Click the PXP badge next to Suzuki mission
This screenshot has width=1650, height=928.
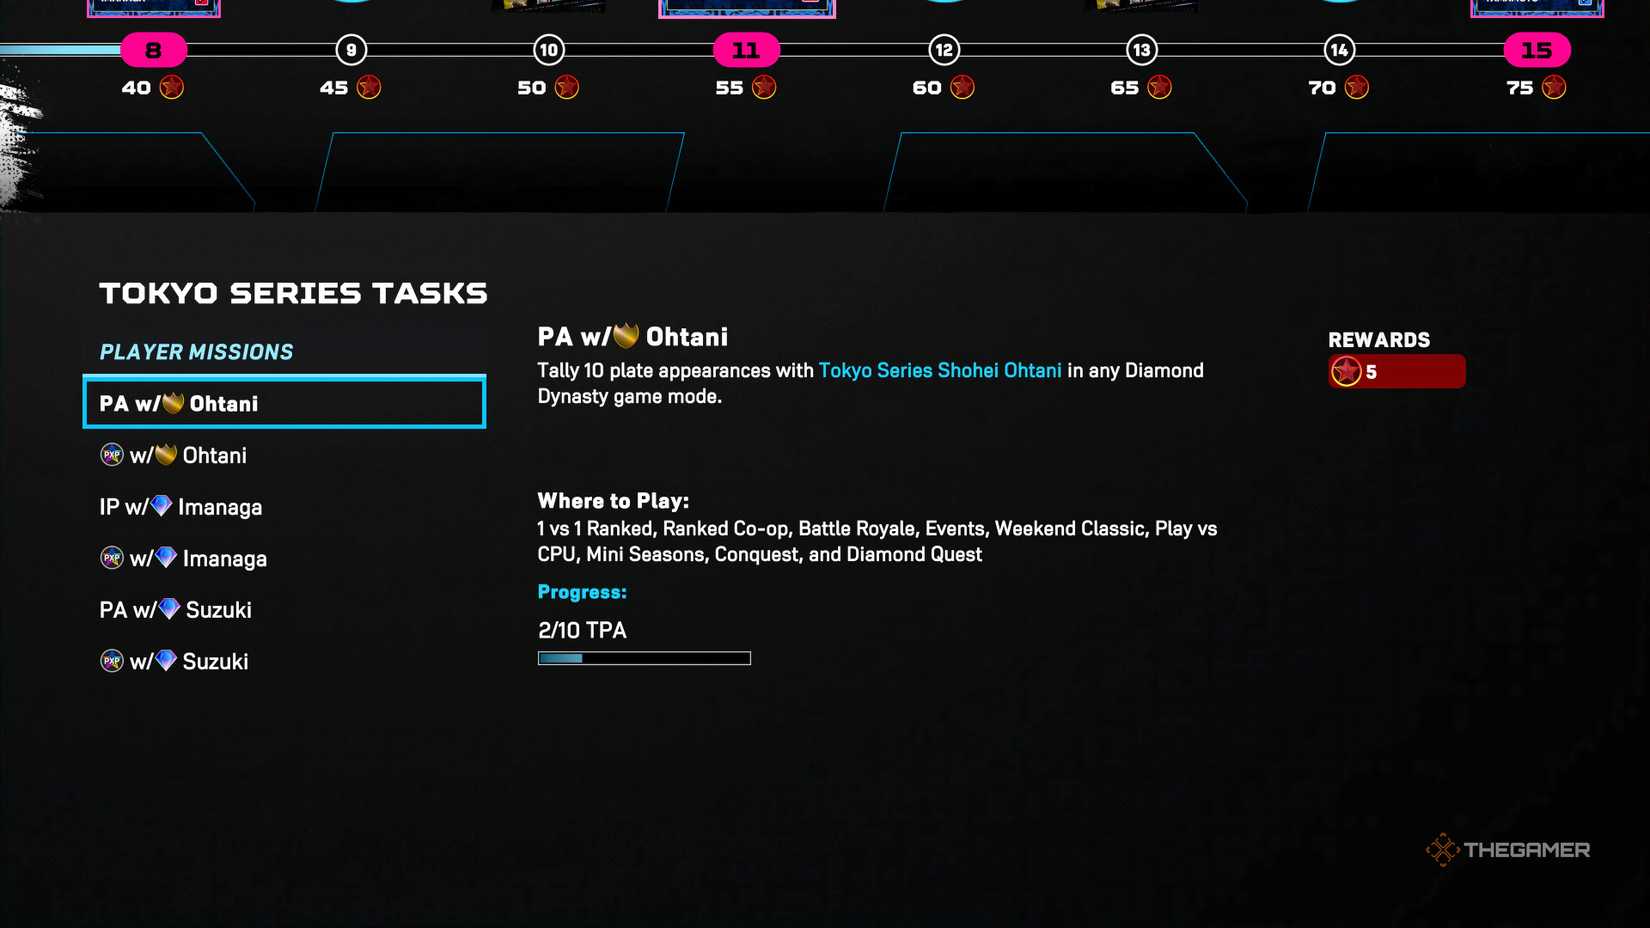coord(111,660)
